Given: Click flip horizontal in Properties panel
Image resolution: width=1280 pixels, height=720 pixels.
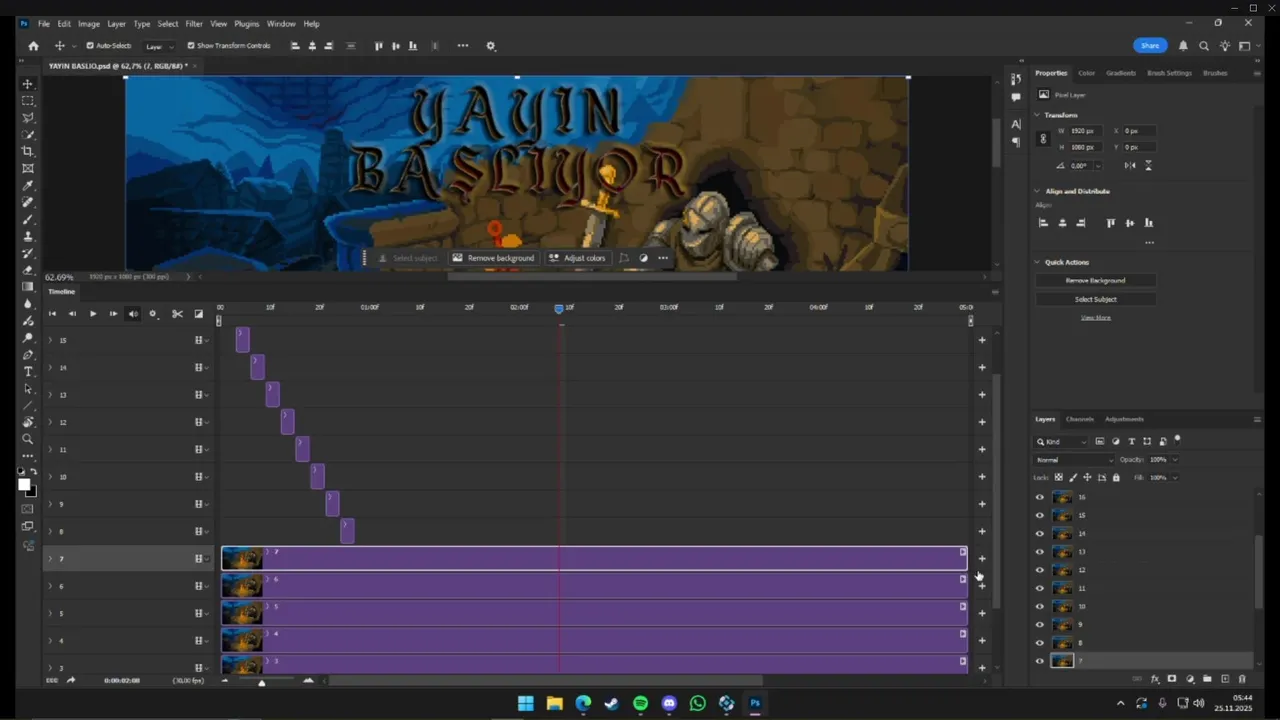Looking at the screenshot, I should coord(1130,165).
